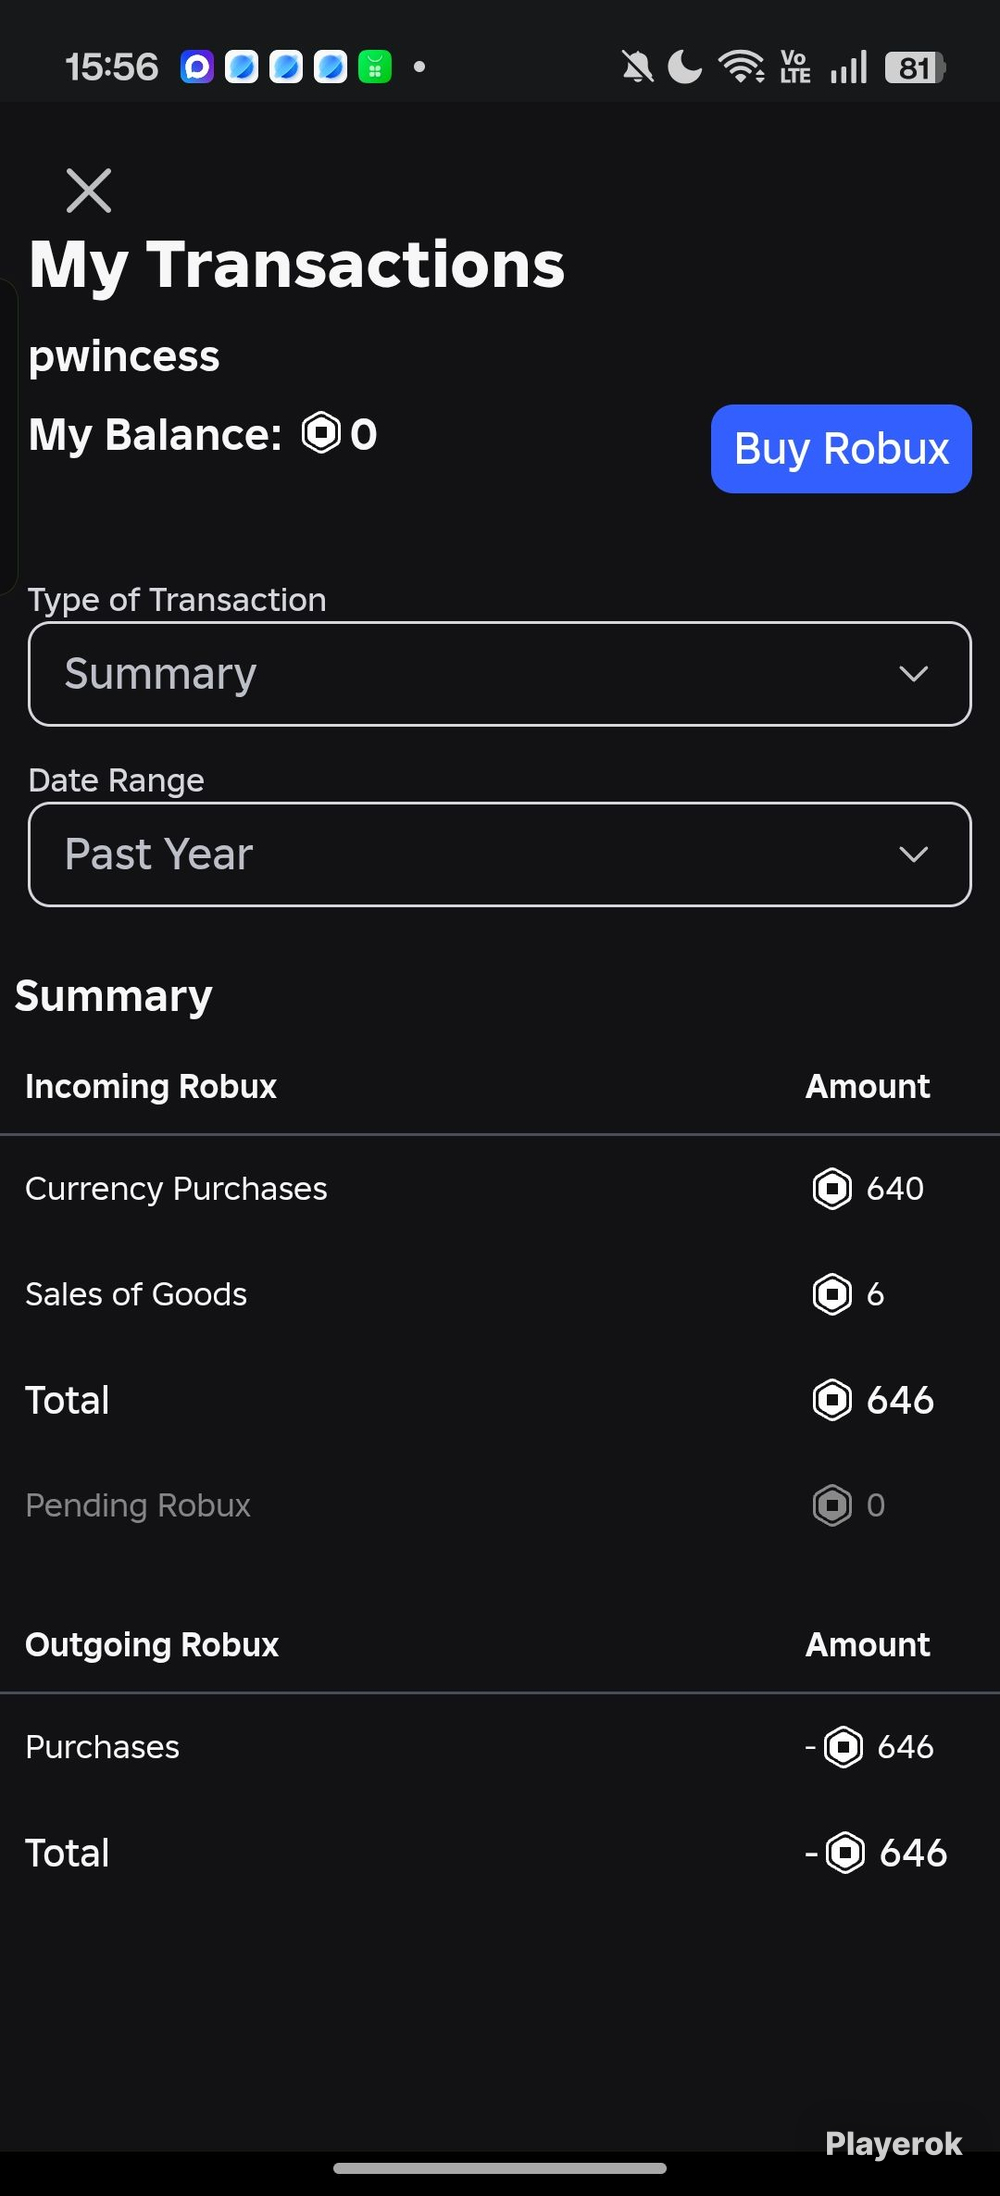This screenshot has width=1000, height=2196.
Task: Click the chevron in the Summary dropdown
Action: point(913,674)
